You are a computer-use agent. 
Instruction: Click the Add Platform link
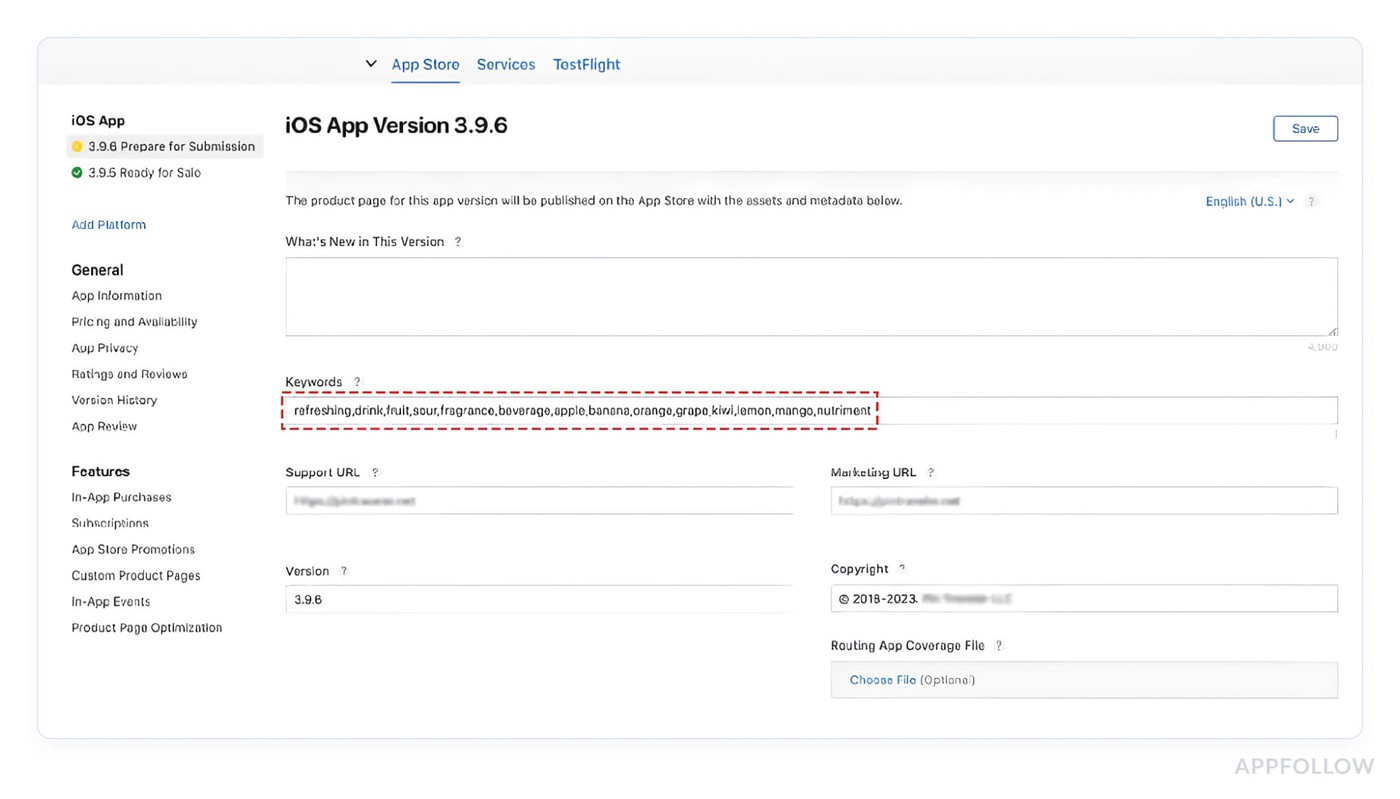click(x=108, y=224)
